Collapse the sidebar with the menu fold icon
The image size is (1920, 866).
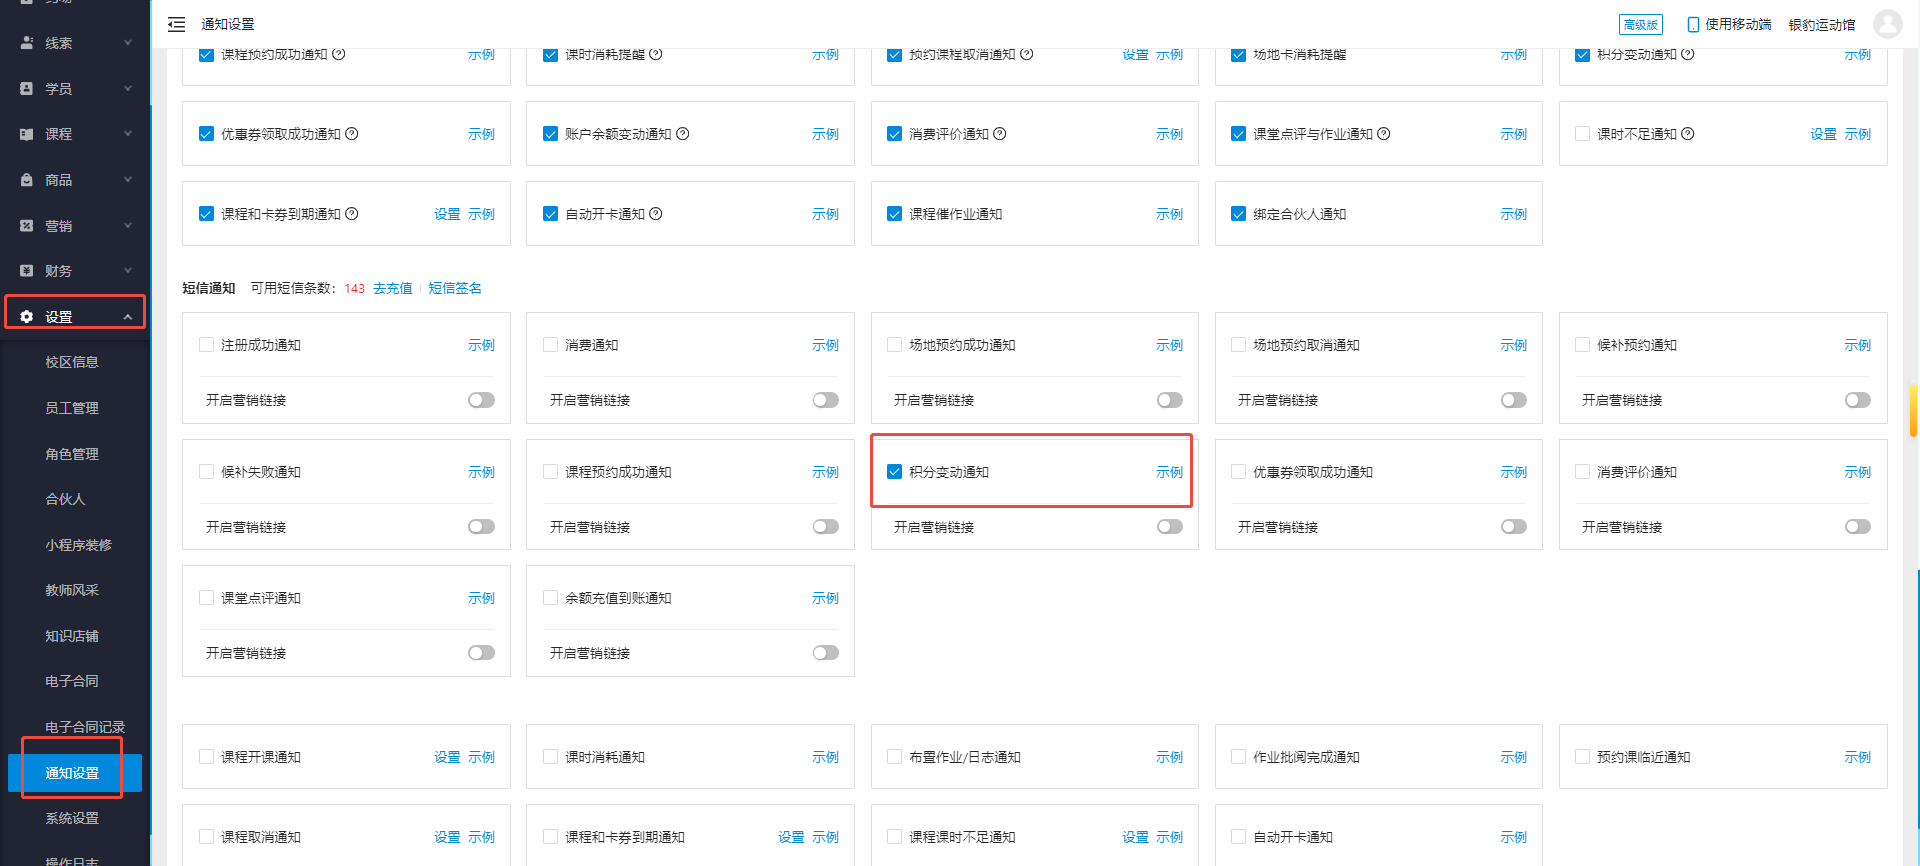coord(176,24)
